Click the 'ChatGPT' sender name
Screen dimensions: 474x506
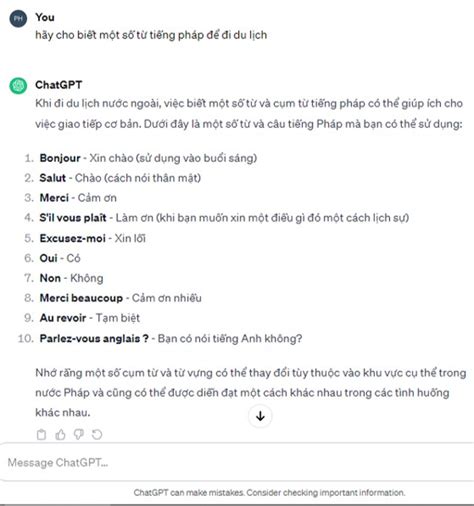(59, 85)
